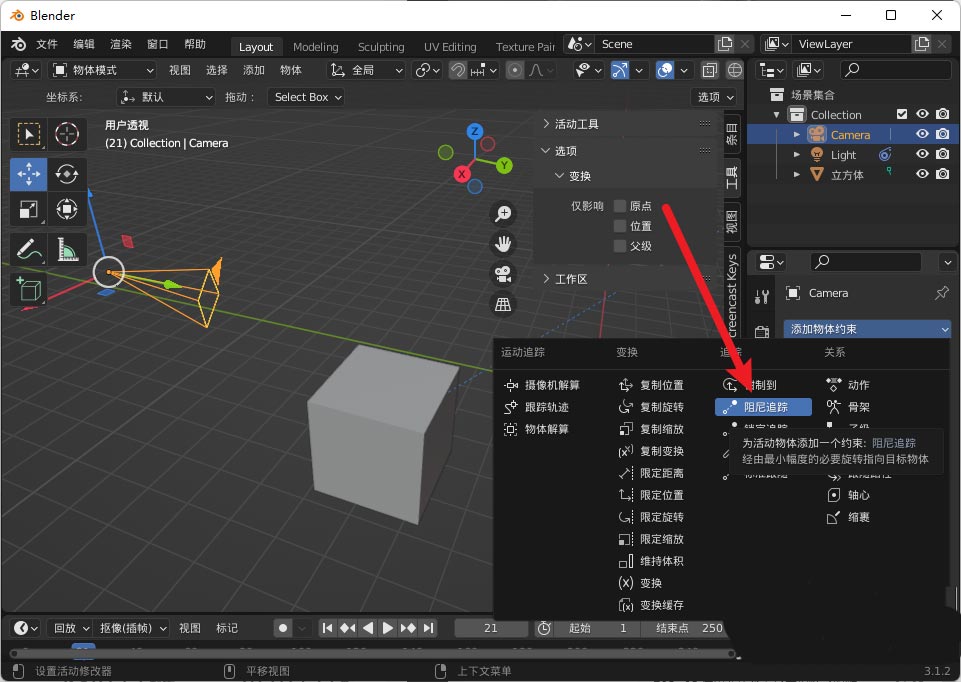Select the Annotate tool
The image size is (961, 682).
(x=29, y=248)
